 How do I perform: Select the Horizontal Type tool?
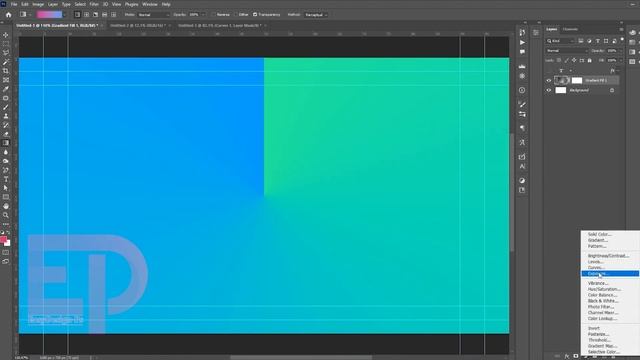6,179
